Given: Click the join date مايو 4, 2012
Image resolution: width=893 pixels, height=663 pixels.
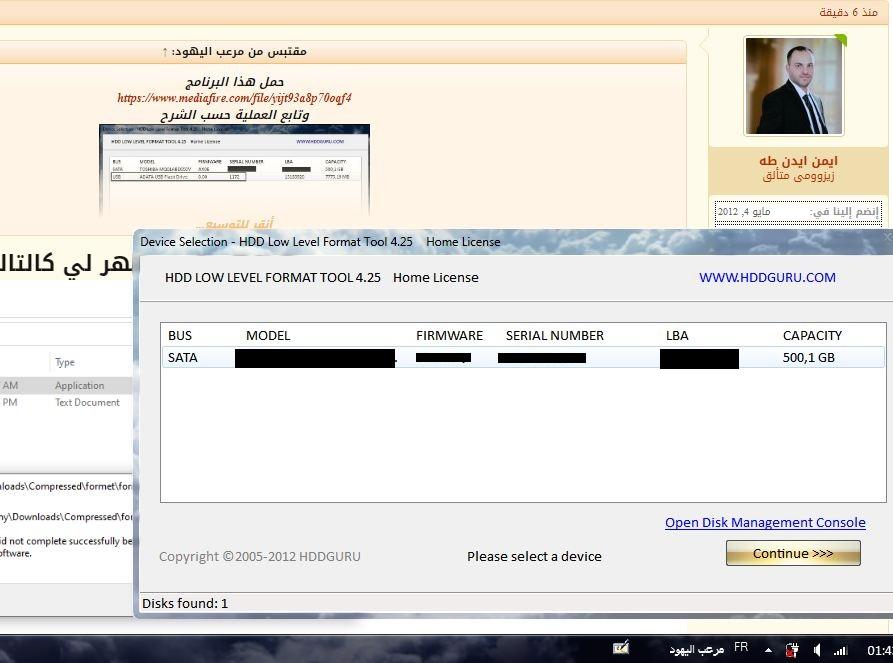Looking at the screenshot, I should click(744, 212).
